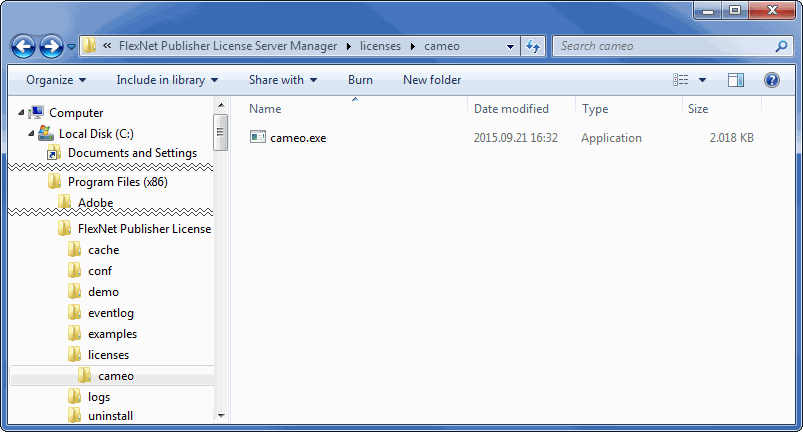Select Local Disk (C:) in tree
This screenshot has width=803, height=432.
tap(96, 134)
